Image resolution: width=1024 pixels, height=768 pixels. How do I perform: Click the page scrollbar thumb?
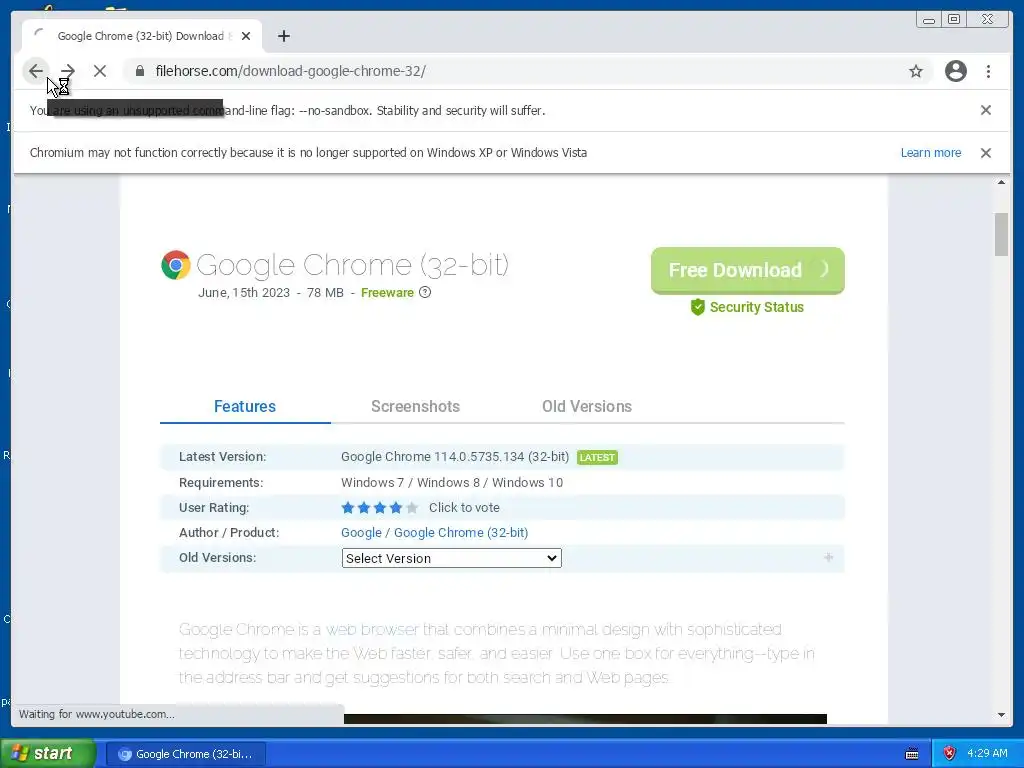point(1001,234)
